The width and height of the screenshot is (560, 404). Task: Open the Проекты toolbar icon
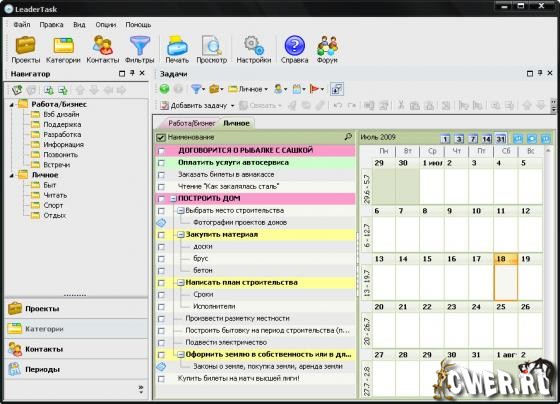[25, 50]
